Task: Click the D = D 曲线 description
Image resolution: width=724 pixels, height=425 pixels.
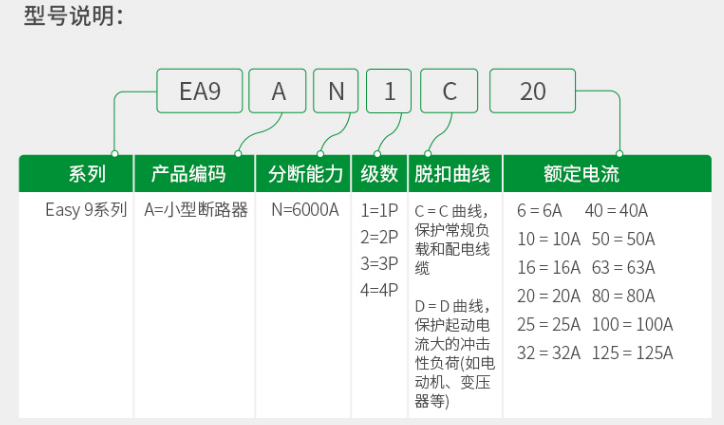Action: pyautogui.click(x=454, y=353)
